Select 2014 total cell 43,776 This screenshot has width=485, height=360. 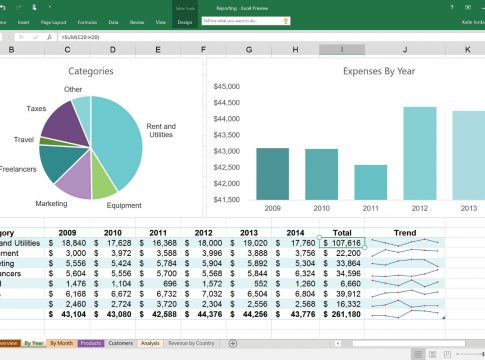tap(295, 314)
